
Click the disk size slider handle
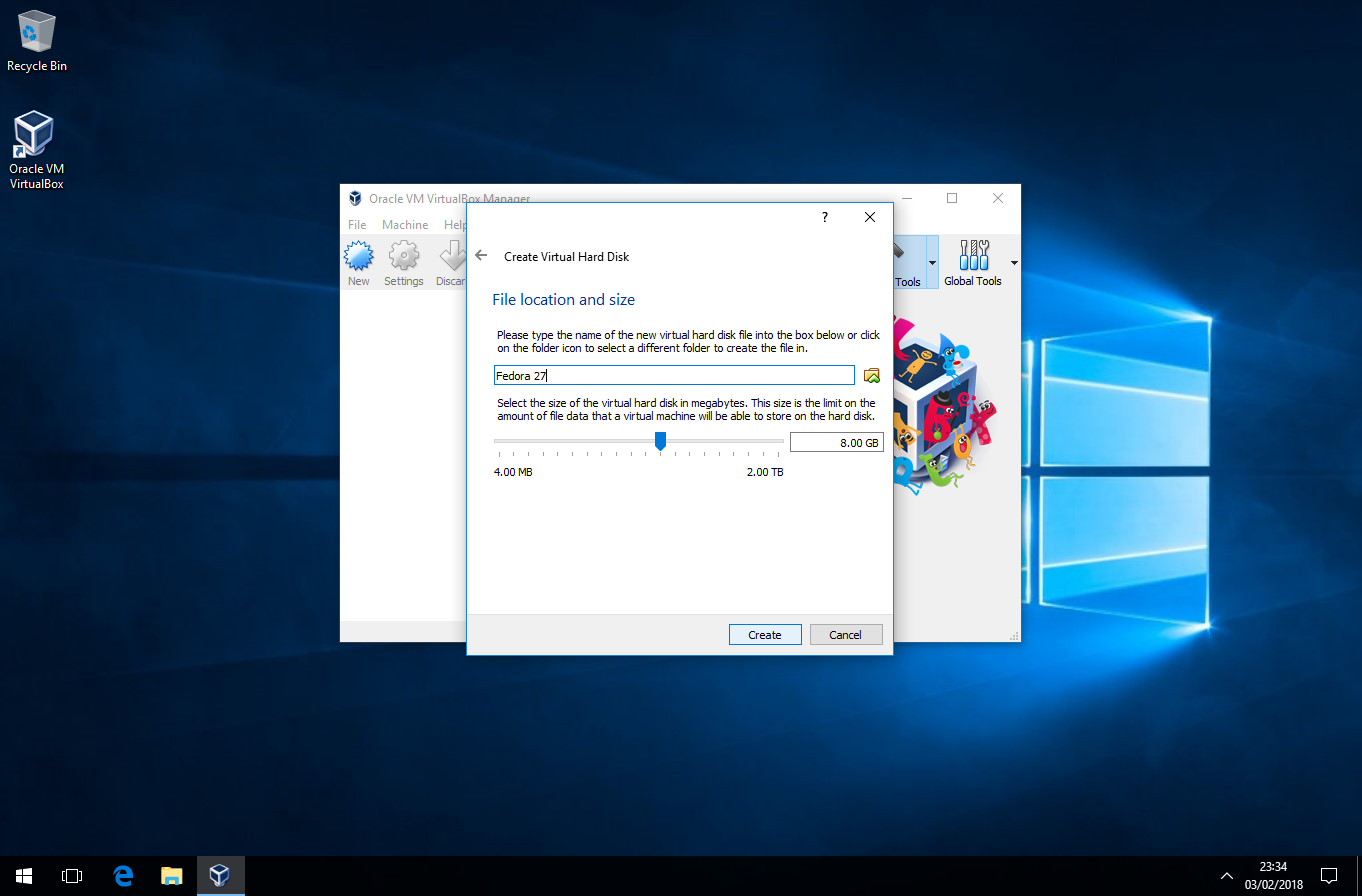click(660, 441)
